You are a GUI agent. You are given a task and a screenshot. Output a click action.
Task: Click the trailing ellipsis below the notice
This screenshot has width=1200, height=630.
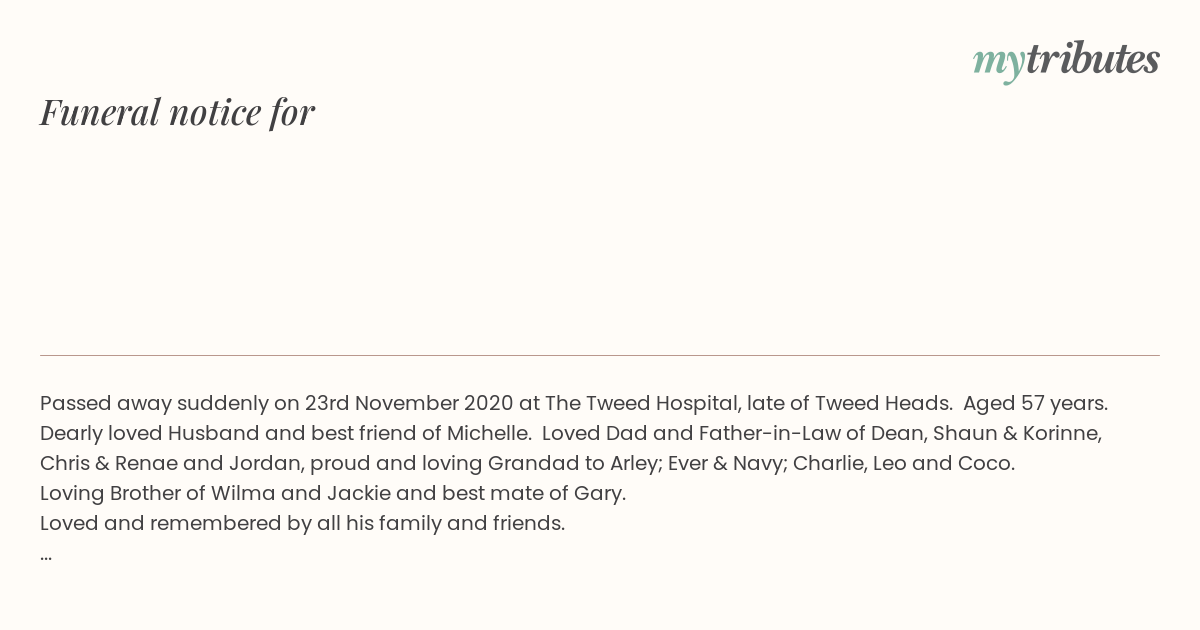[x=46, y=554]
